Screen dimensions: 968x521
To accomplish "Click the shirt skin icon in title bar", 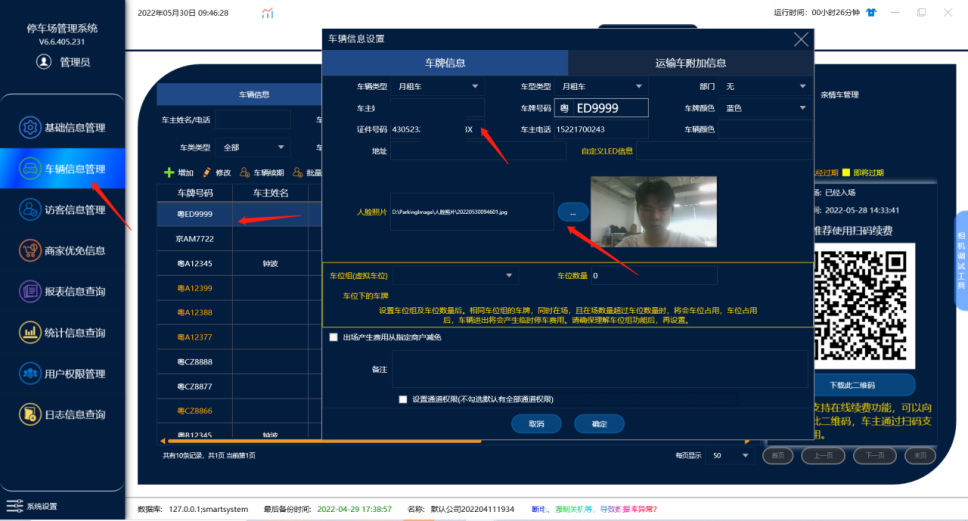I will click(871, 12).
